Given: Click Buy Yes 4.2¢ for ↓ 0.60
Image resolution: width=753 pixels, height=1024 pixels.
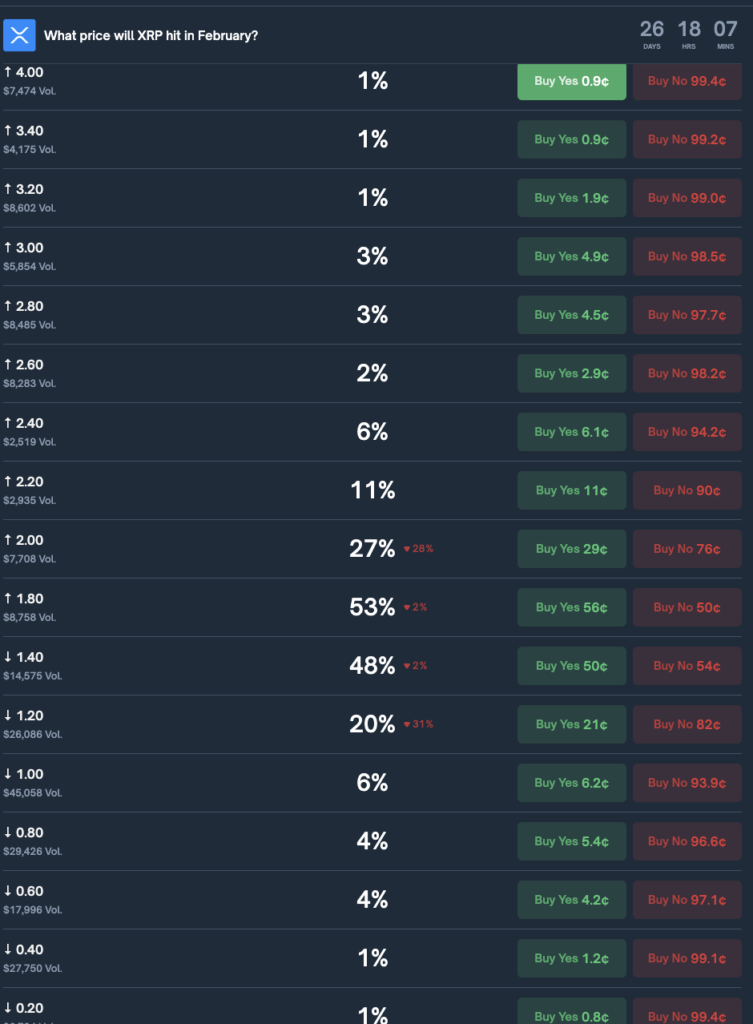Looking at the screenshot, I should tap(571, 900).
